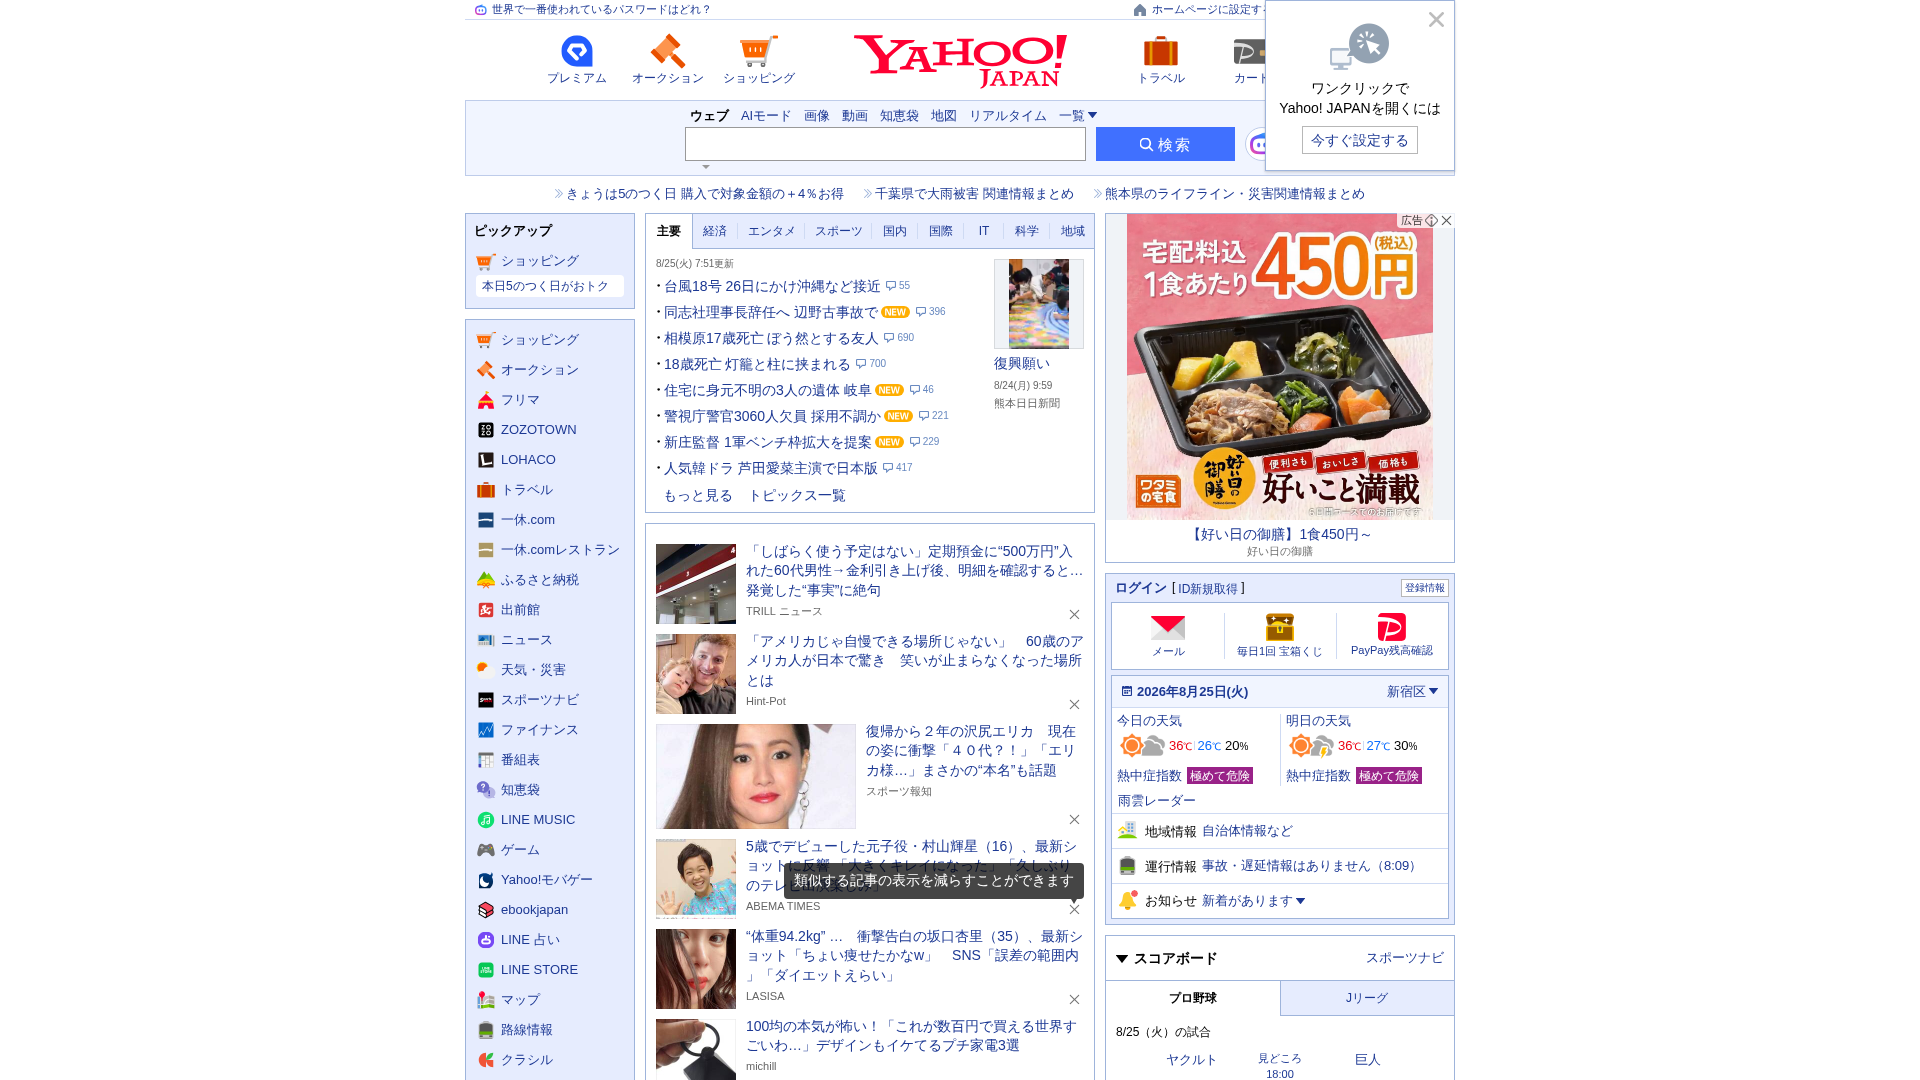Expand the 新着があります notifications dropdown

click(x=1253, y=901)
